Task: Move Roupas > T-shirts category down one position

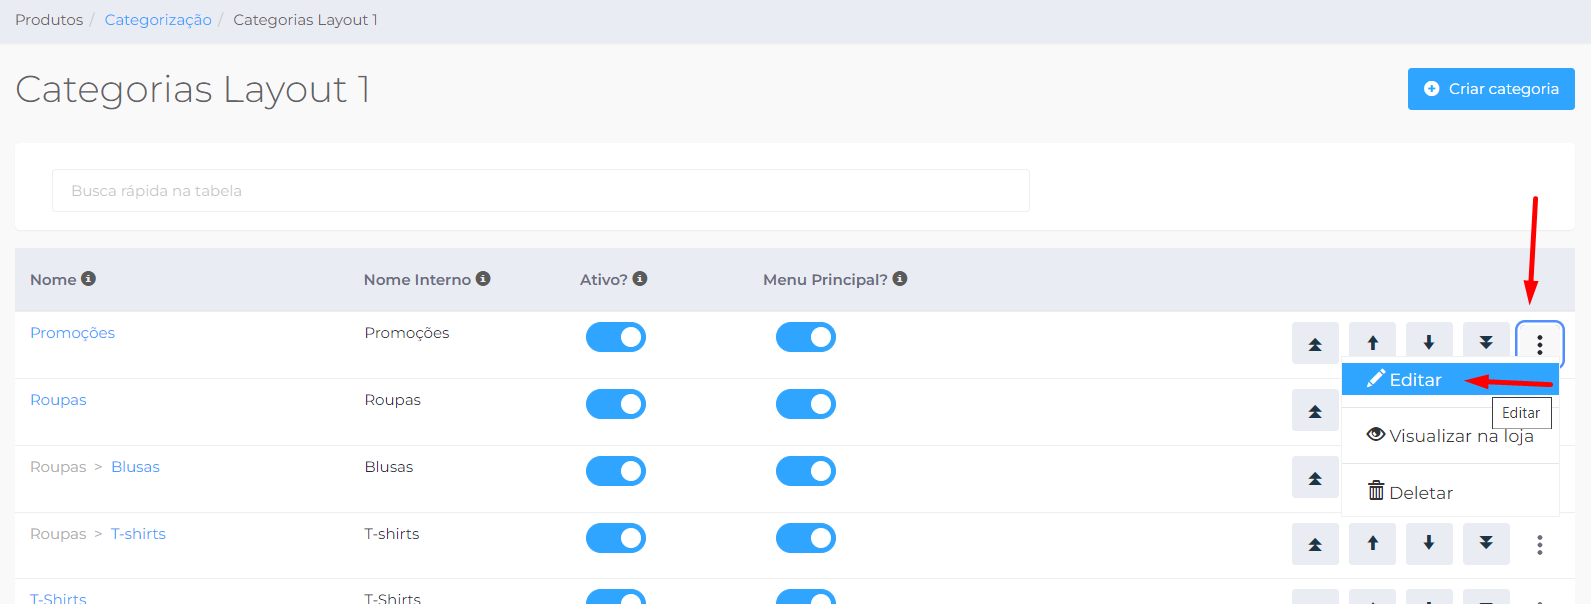Action: (1429, 544)
